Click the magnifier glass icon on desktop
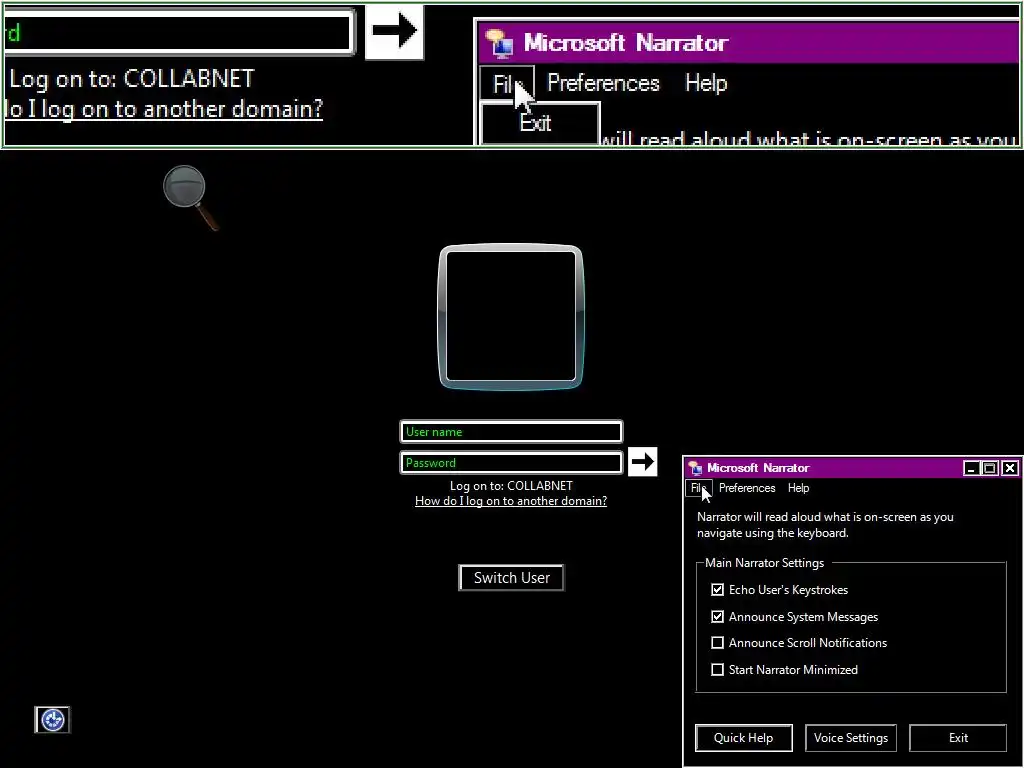 tap(189, 197)
